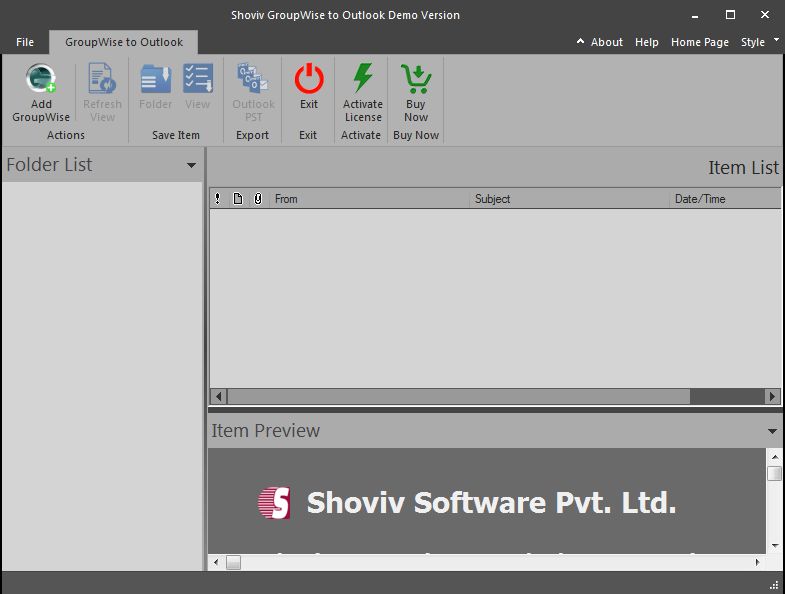The image size is (785, 594).
Task: Expand the Item Preview dropdown arrow
Action: (x=772, y=431)
